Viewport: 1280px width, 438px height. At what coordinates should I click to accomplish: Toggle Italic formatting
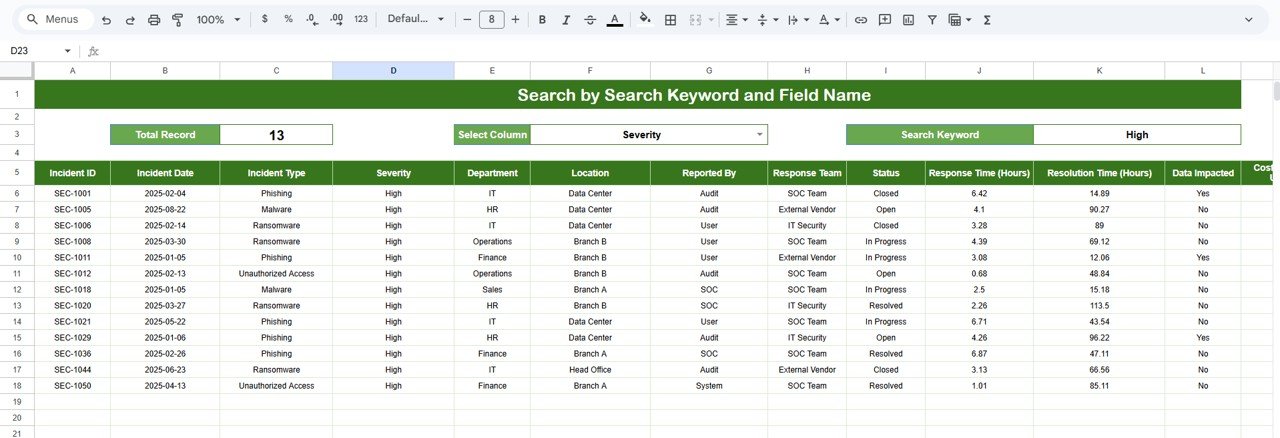tap(566, 20)
